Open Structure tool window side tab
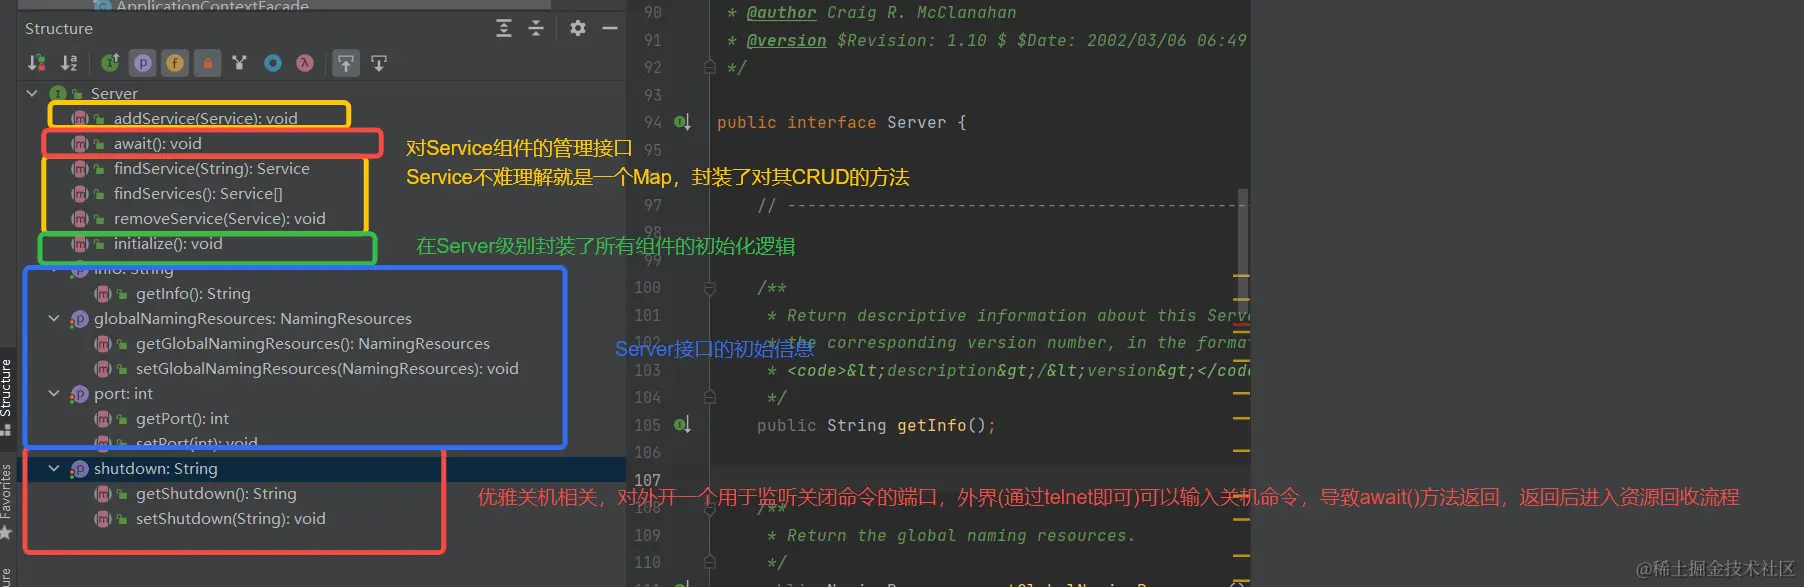The image size is (1804, 587). point(6,395)
